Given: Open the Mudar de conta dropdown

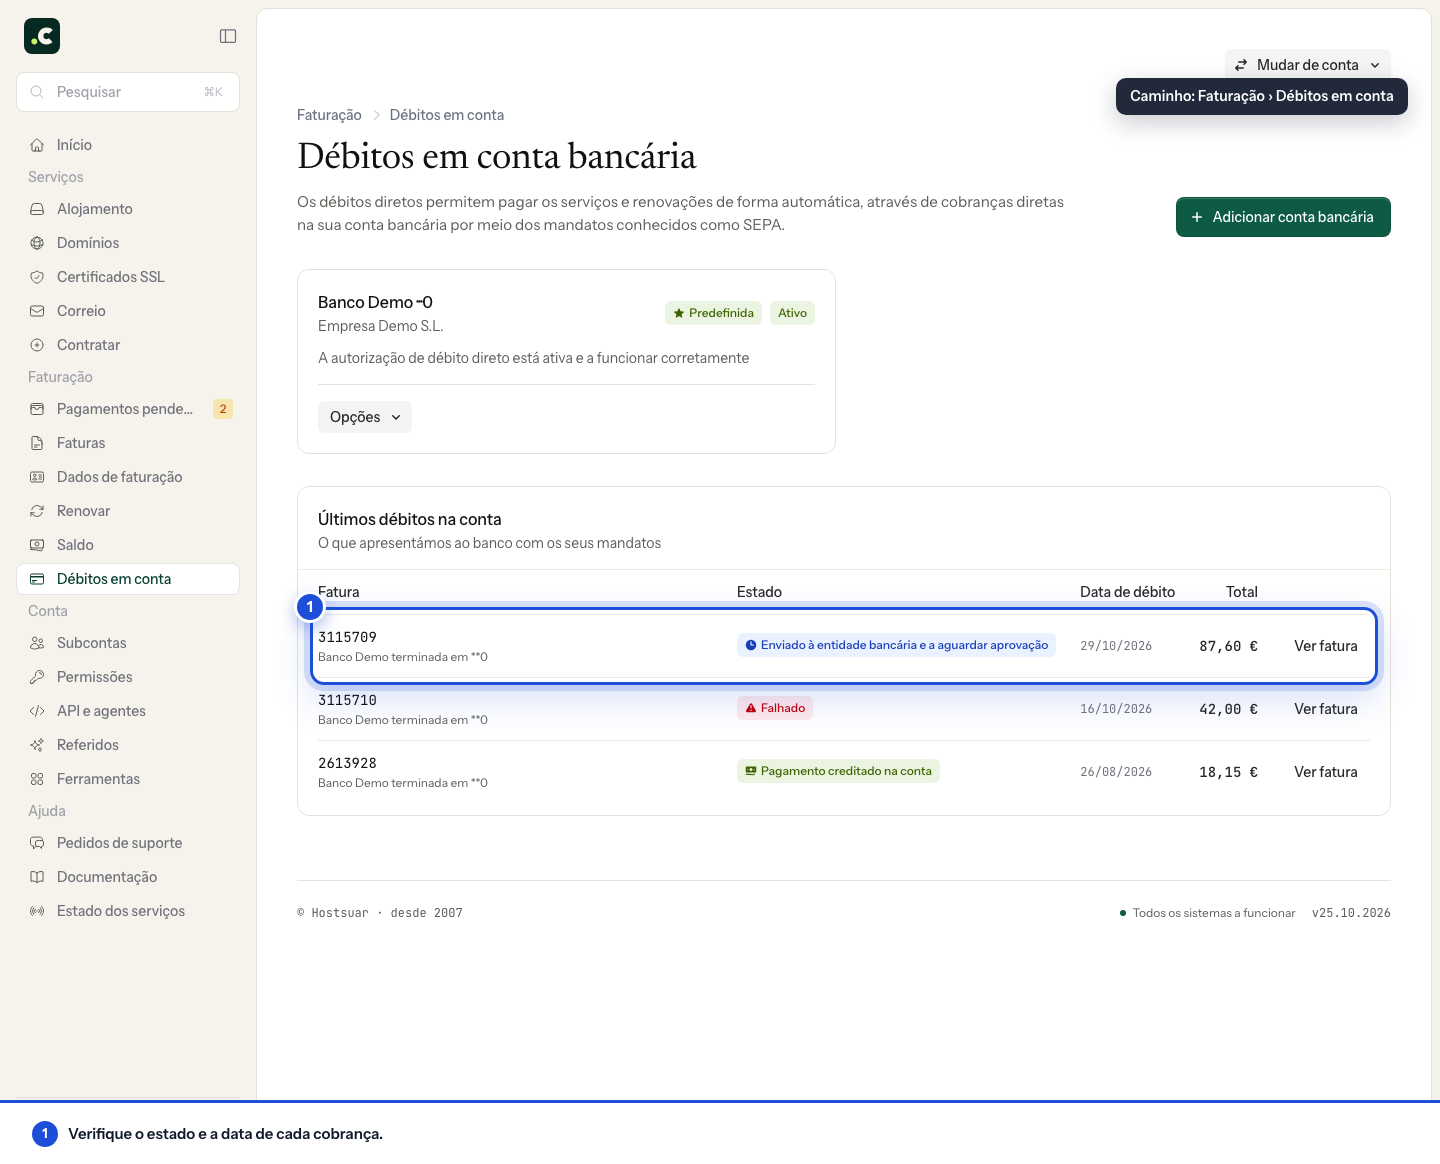Looking at the screenshot, I should (1307, 65).
